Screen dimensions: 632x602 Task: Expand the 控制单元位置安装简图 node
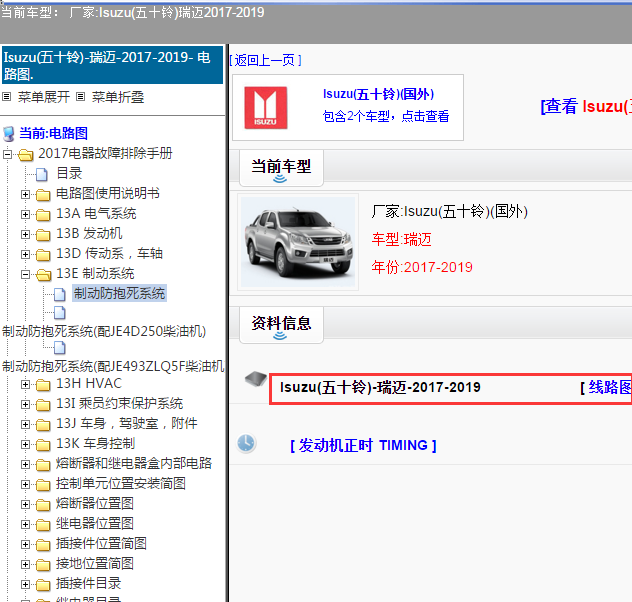(x=25, y=484)
